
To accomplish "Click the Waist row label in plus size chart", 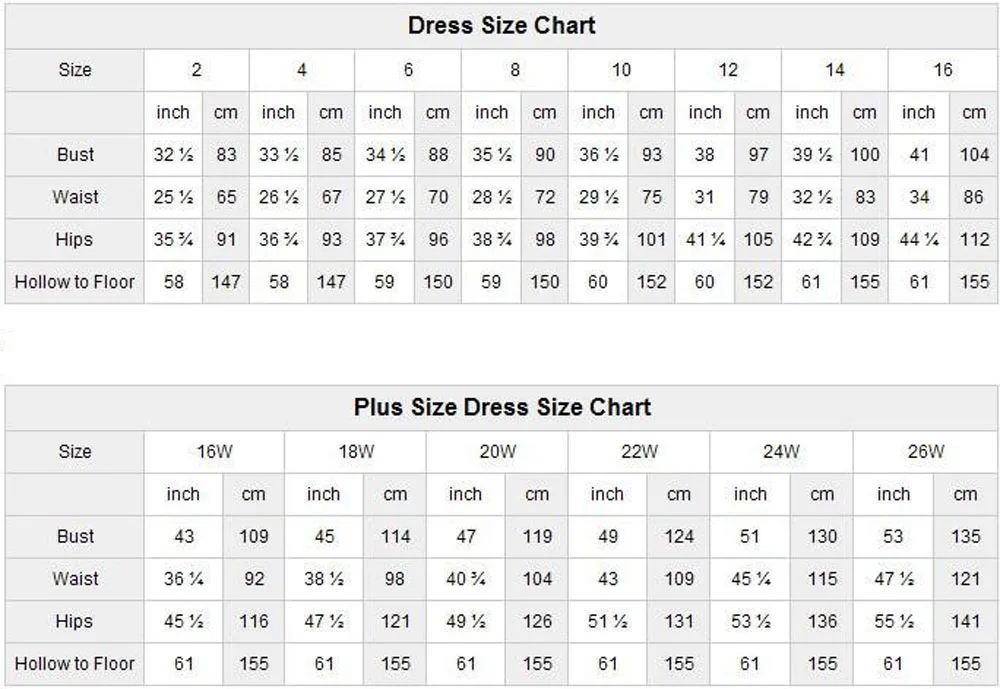I will point(75,578).
